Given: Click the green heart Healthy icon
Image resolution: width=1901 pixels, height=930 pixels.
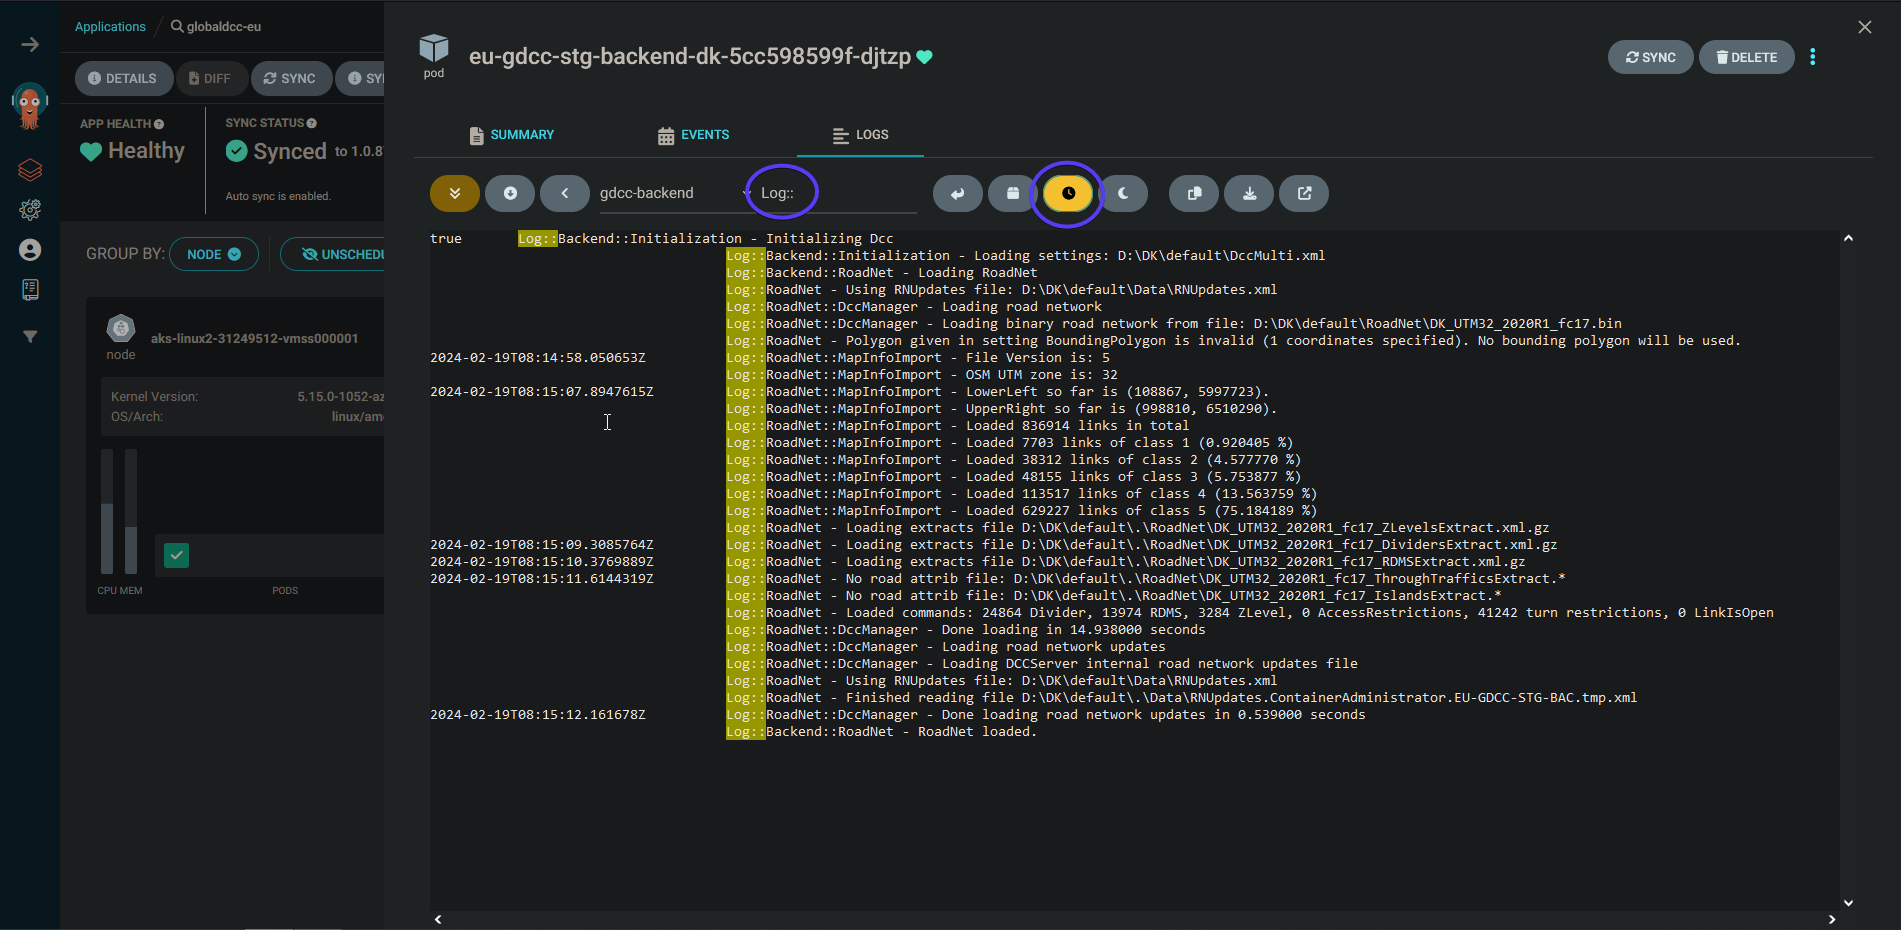Looking at the screenshot, I should 91,151.
